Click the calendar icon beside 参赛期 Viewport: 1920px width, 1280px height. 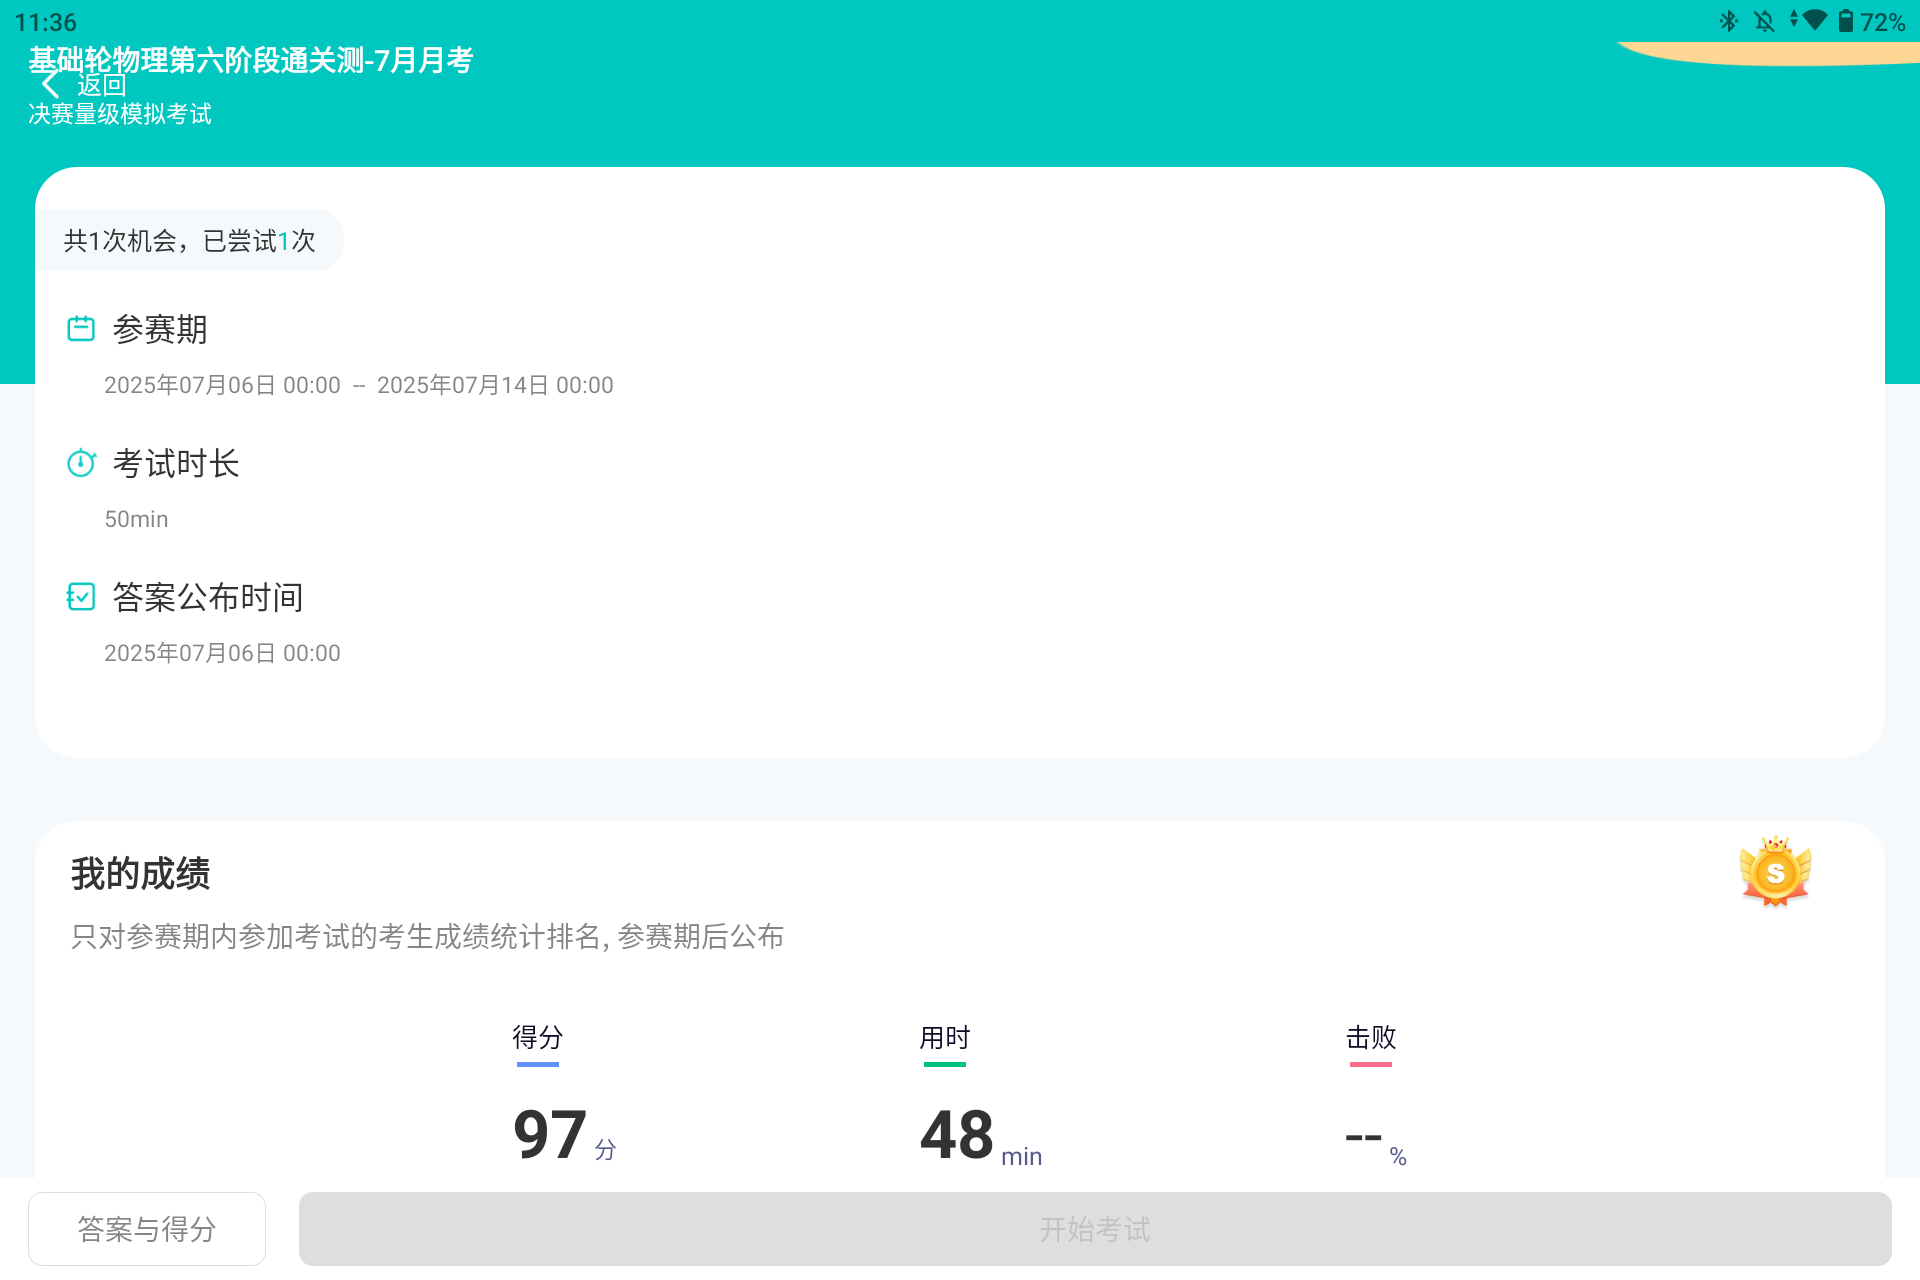[x=81, y=329]
